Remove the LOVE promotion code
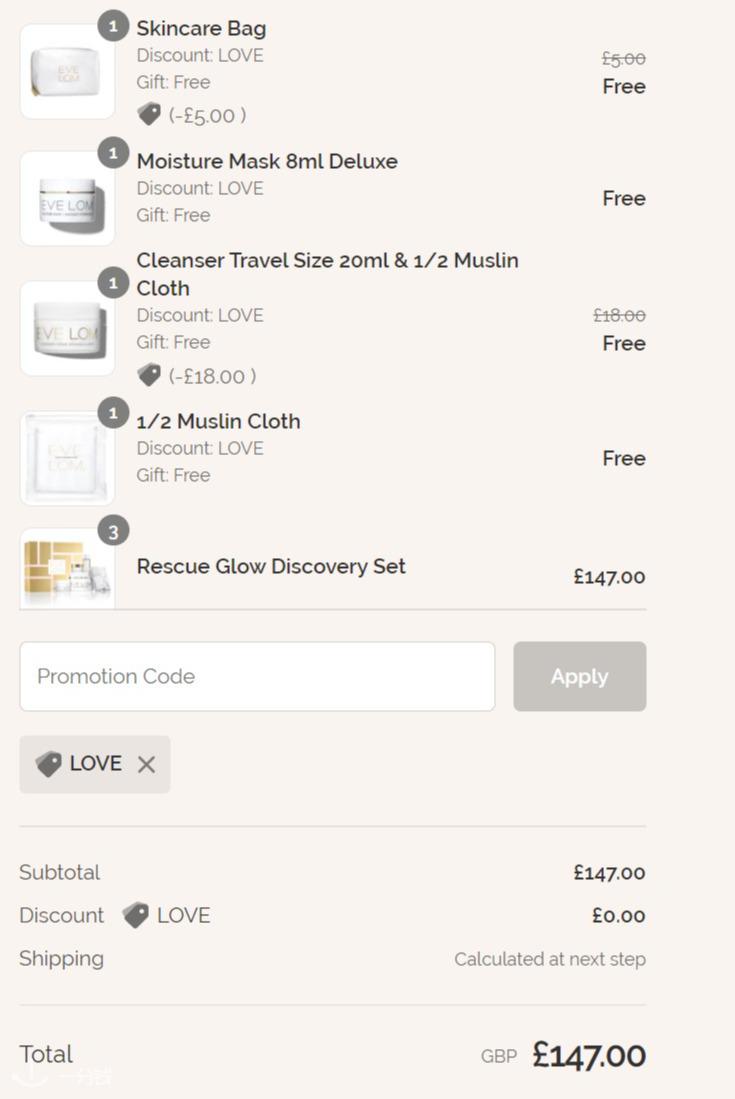 [146, 765]
